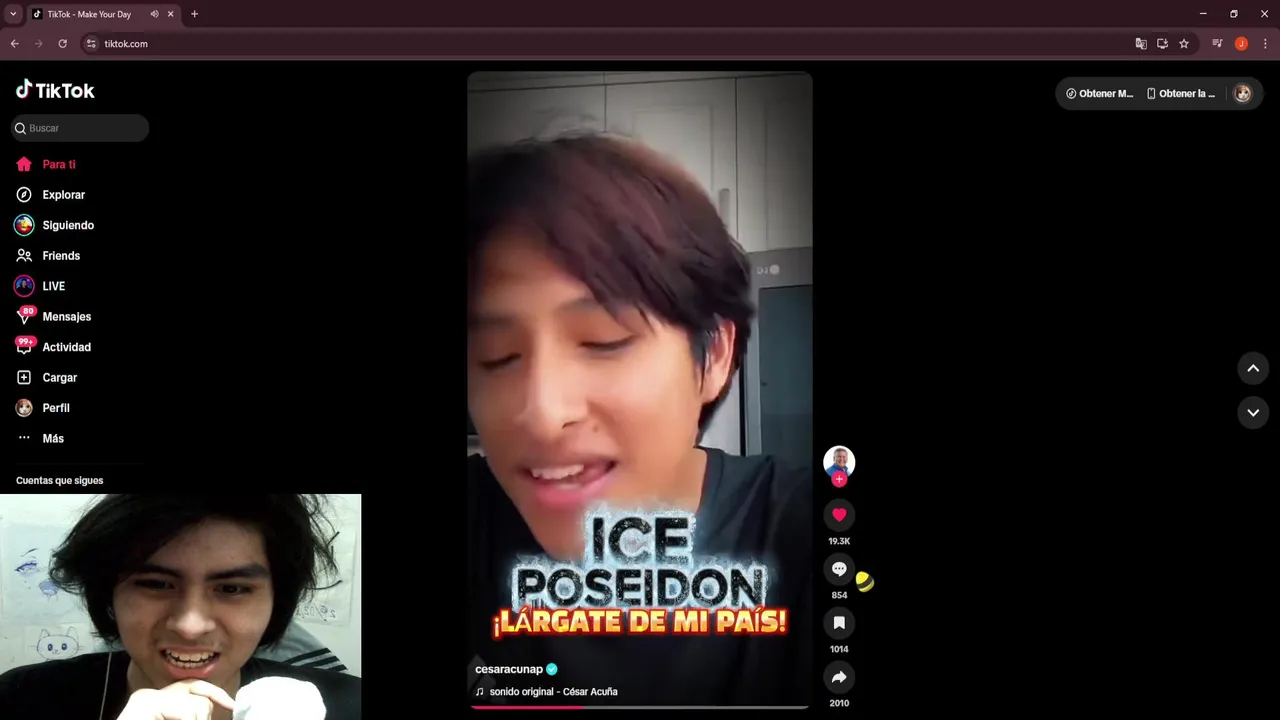Image resolution: width=1280 pixels, height=720 pixels.
Task: Expand the Más options
Action: (x=40, y=439)
